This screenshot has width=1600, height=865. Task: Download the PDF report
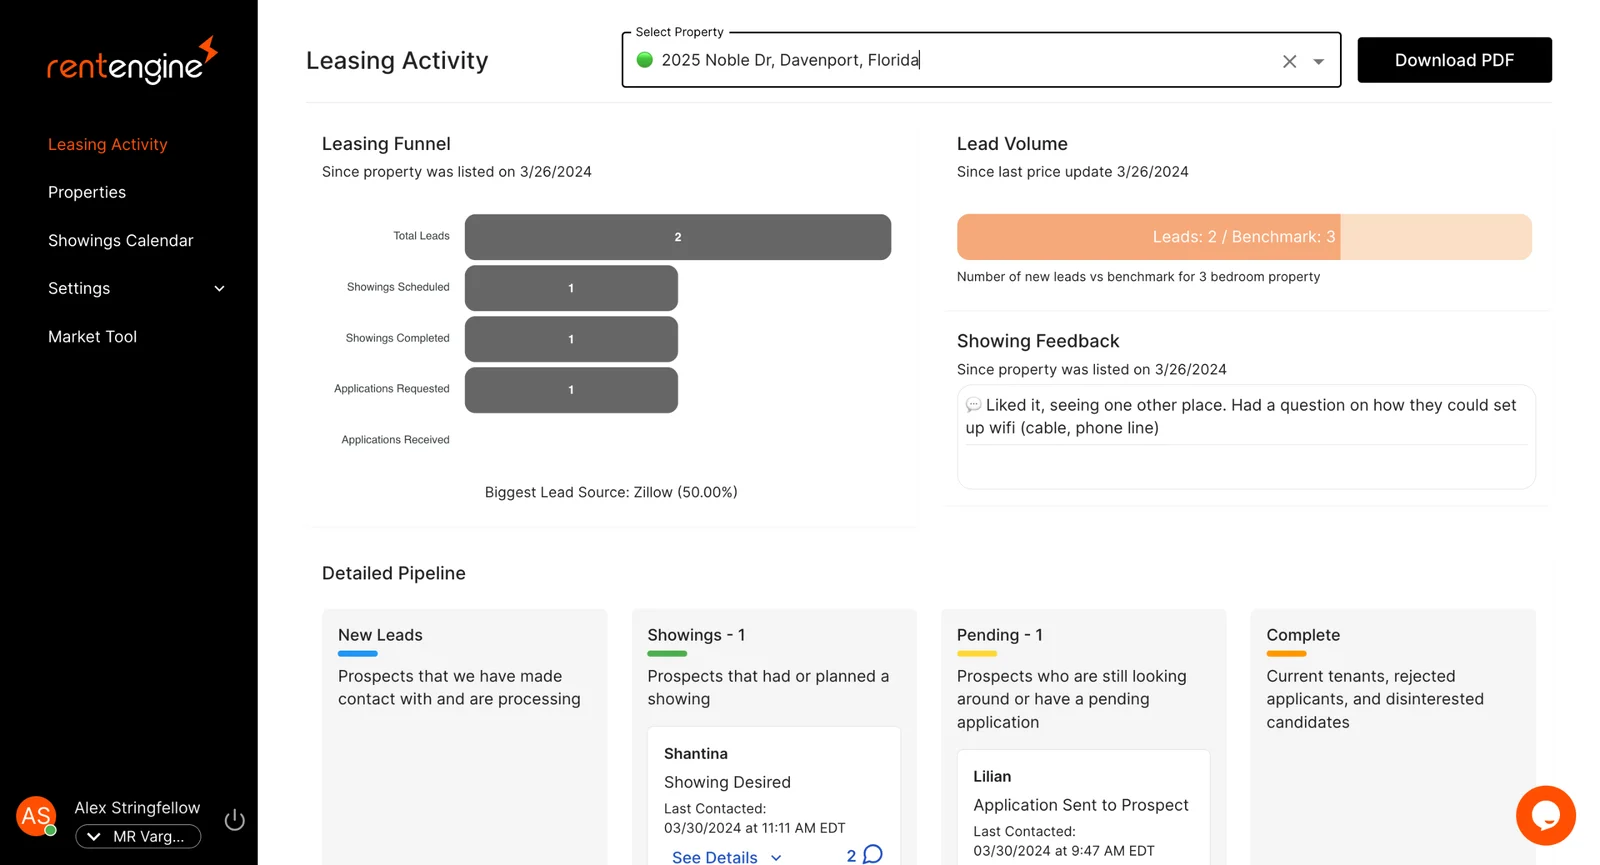[1454, 60]
